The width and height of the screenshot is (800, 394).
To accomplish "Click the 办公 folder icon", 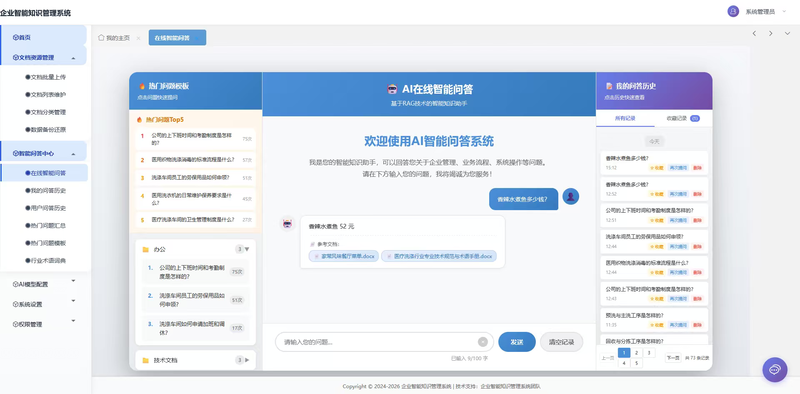I will [x=145, y=250].
